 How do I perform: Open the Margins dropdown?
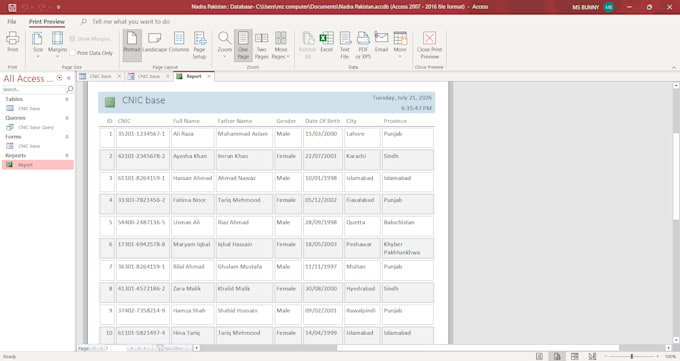[57, 45]
